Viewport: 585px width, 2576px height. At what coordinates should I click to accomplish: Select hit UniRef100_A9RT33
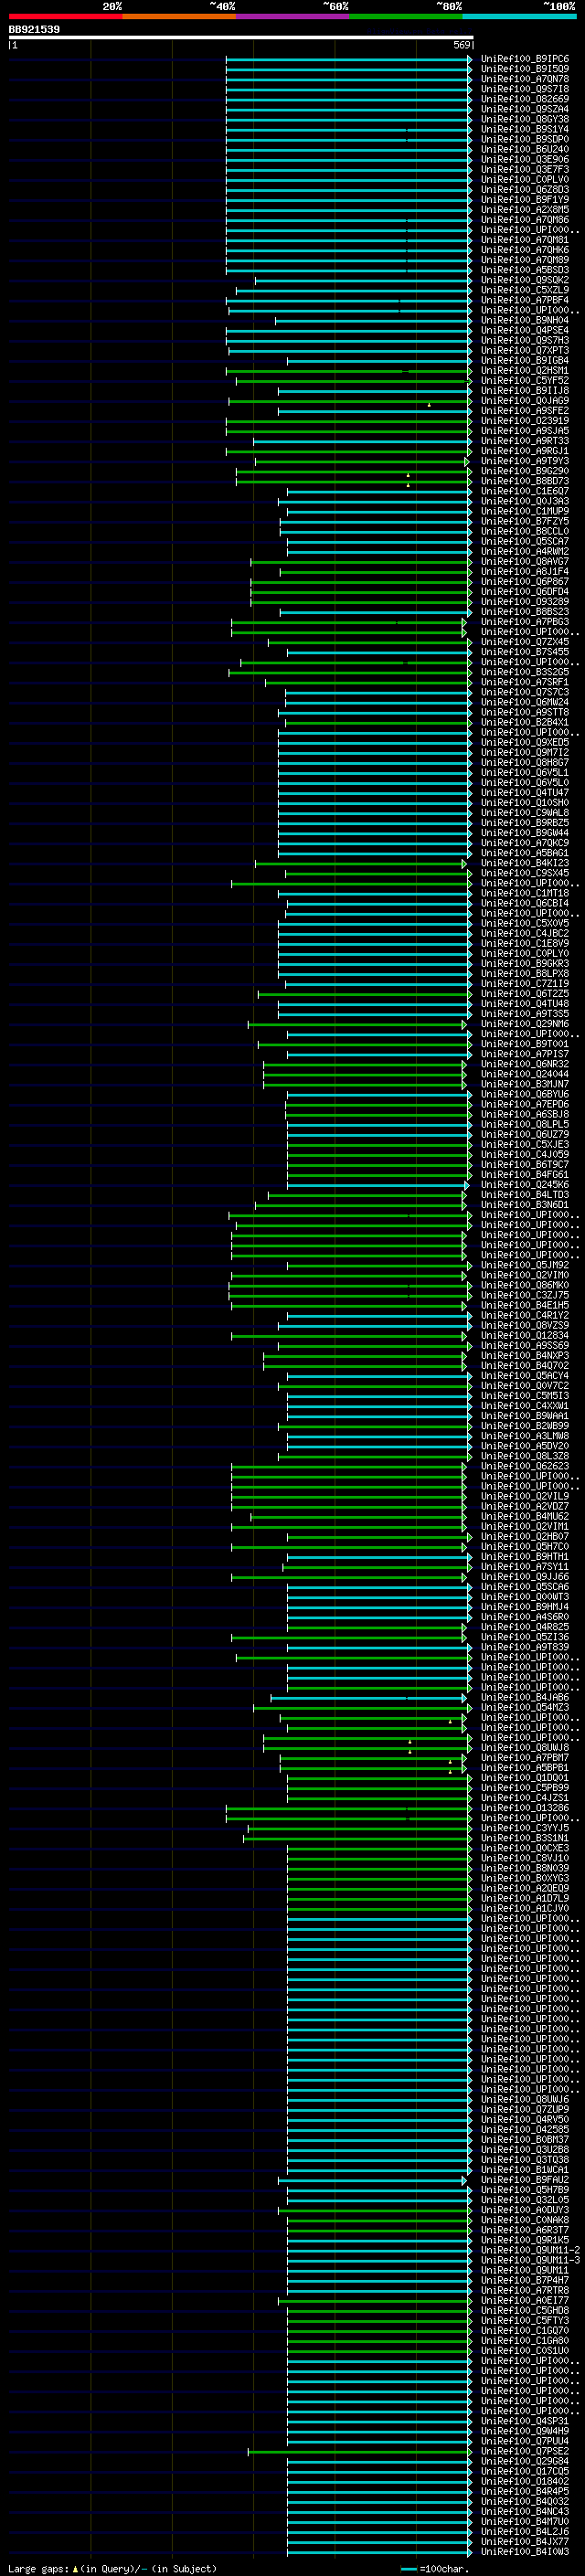(524, 441)
